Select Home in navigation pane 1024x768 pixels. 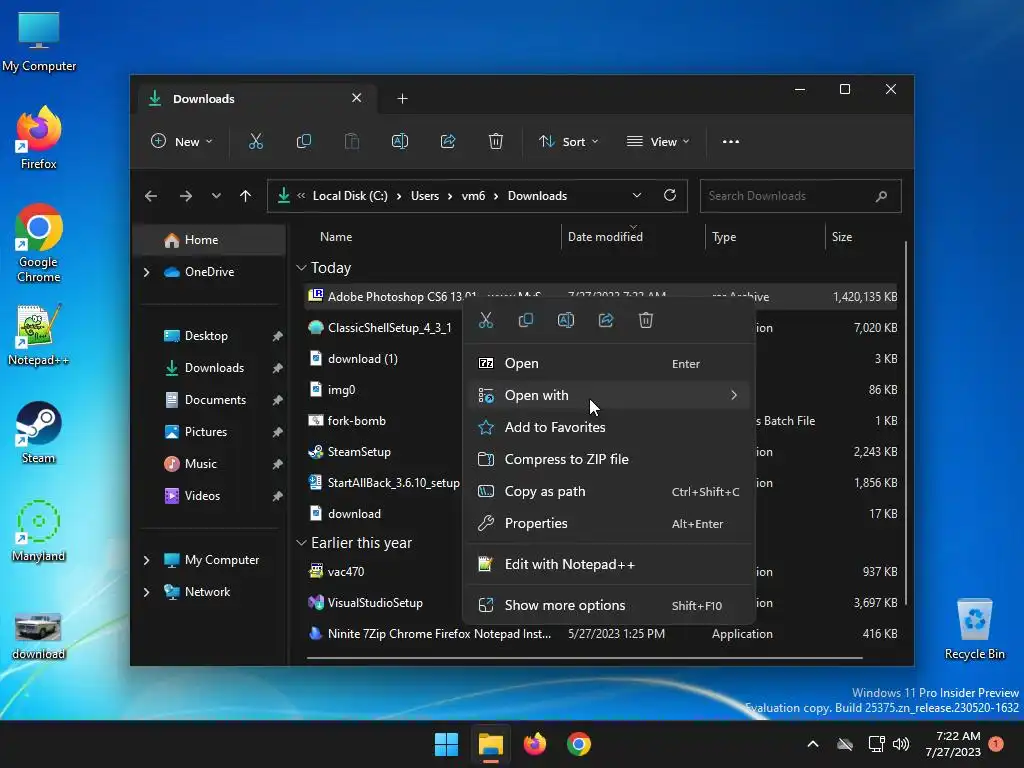coord(209,240)
